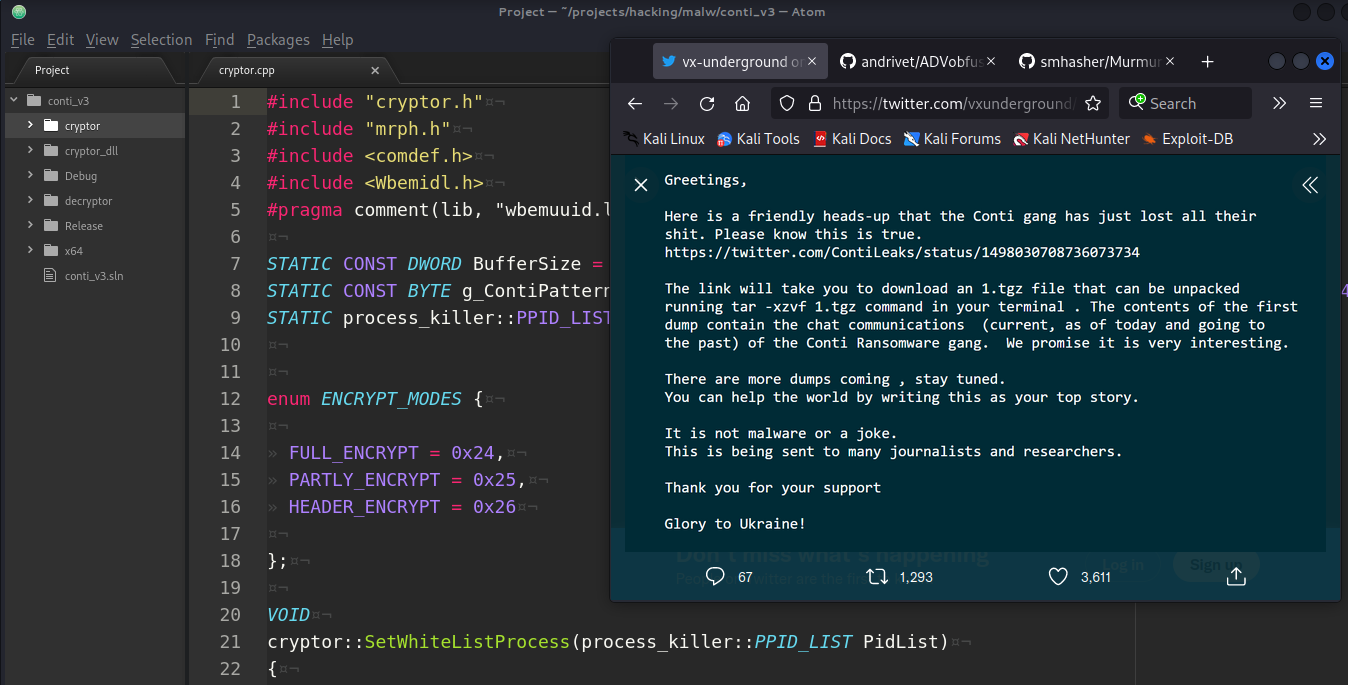Image resolution: width=1348 pixels, height=685 pixels.
Task: Open the Kali Tools bookmark
Action: point(759,139)
